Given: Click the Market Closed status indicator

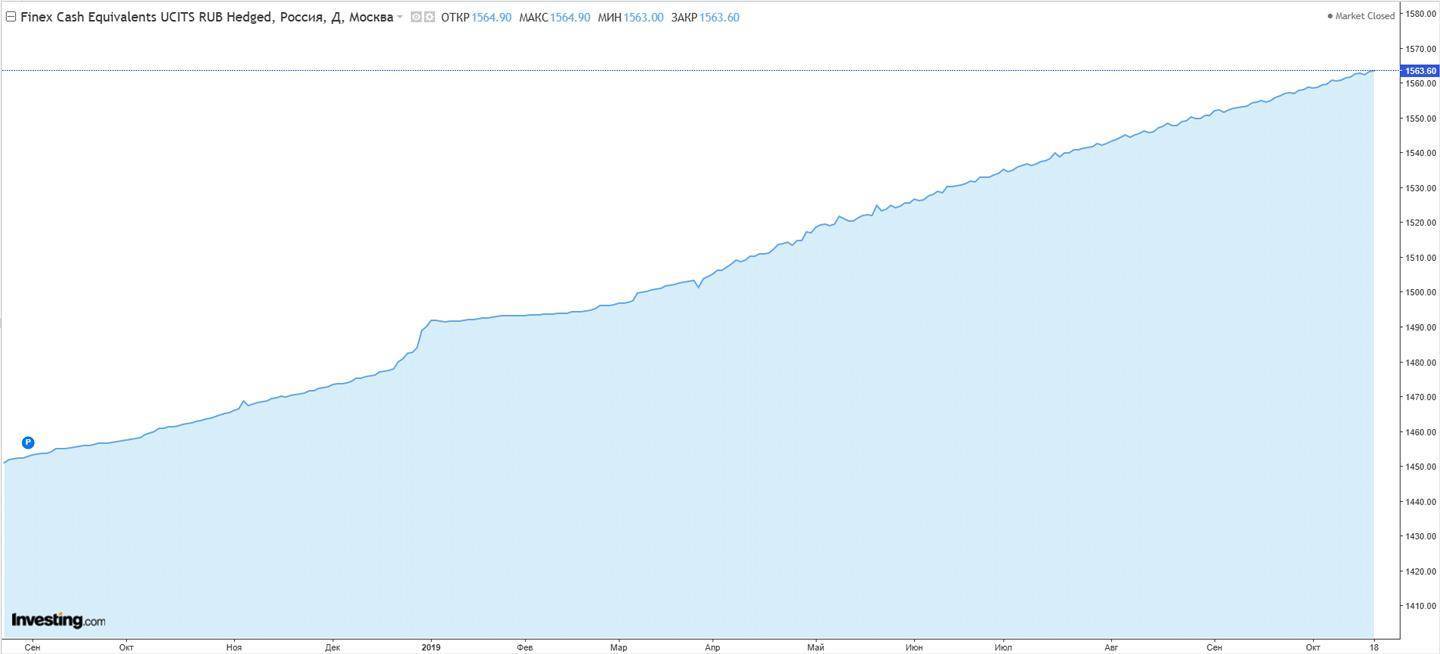Looking at the screenshot, I should [x=1361, y=16].
